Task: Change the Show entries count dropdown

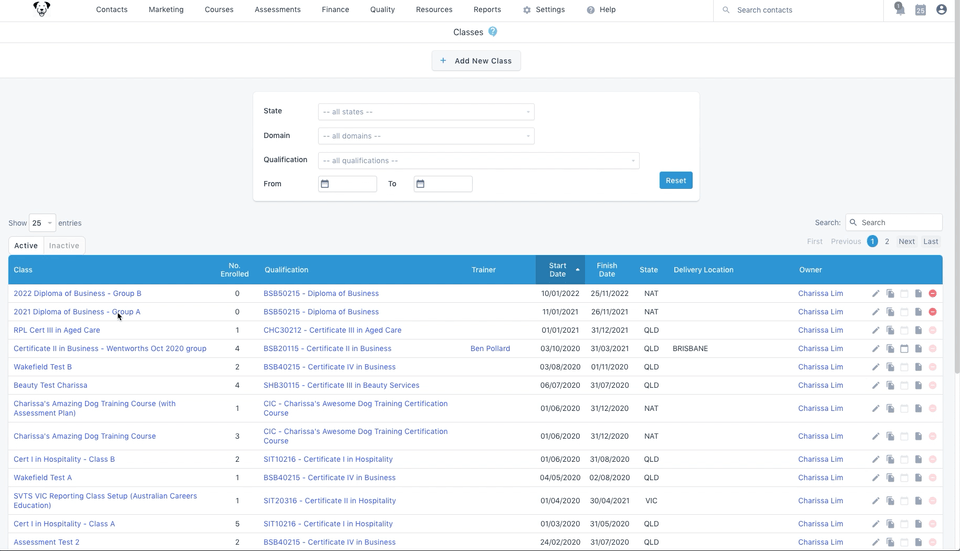Action: click(42, 223)
